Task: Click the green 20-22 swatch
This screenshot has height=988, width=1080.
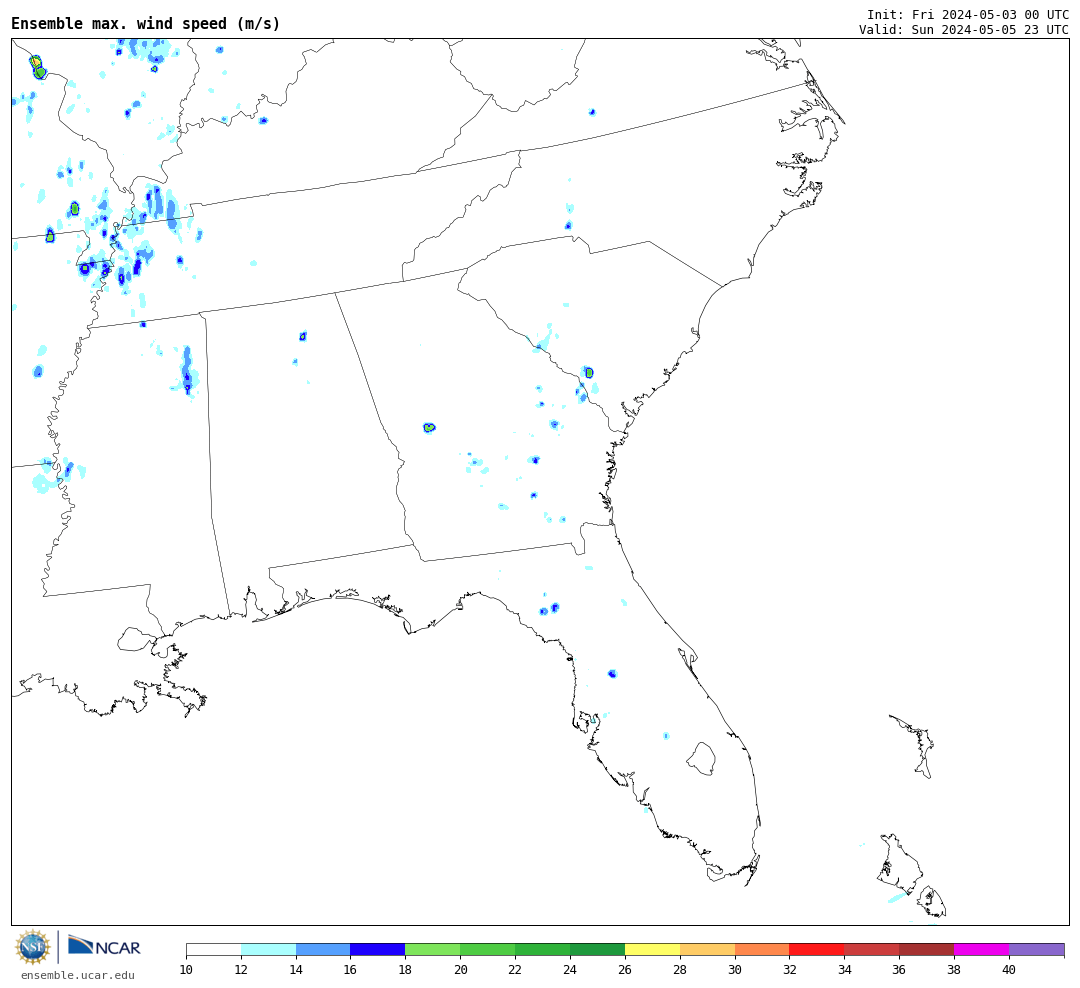Action: (x=488, y=949)
